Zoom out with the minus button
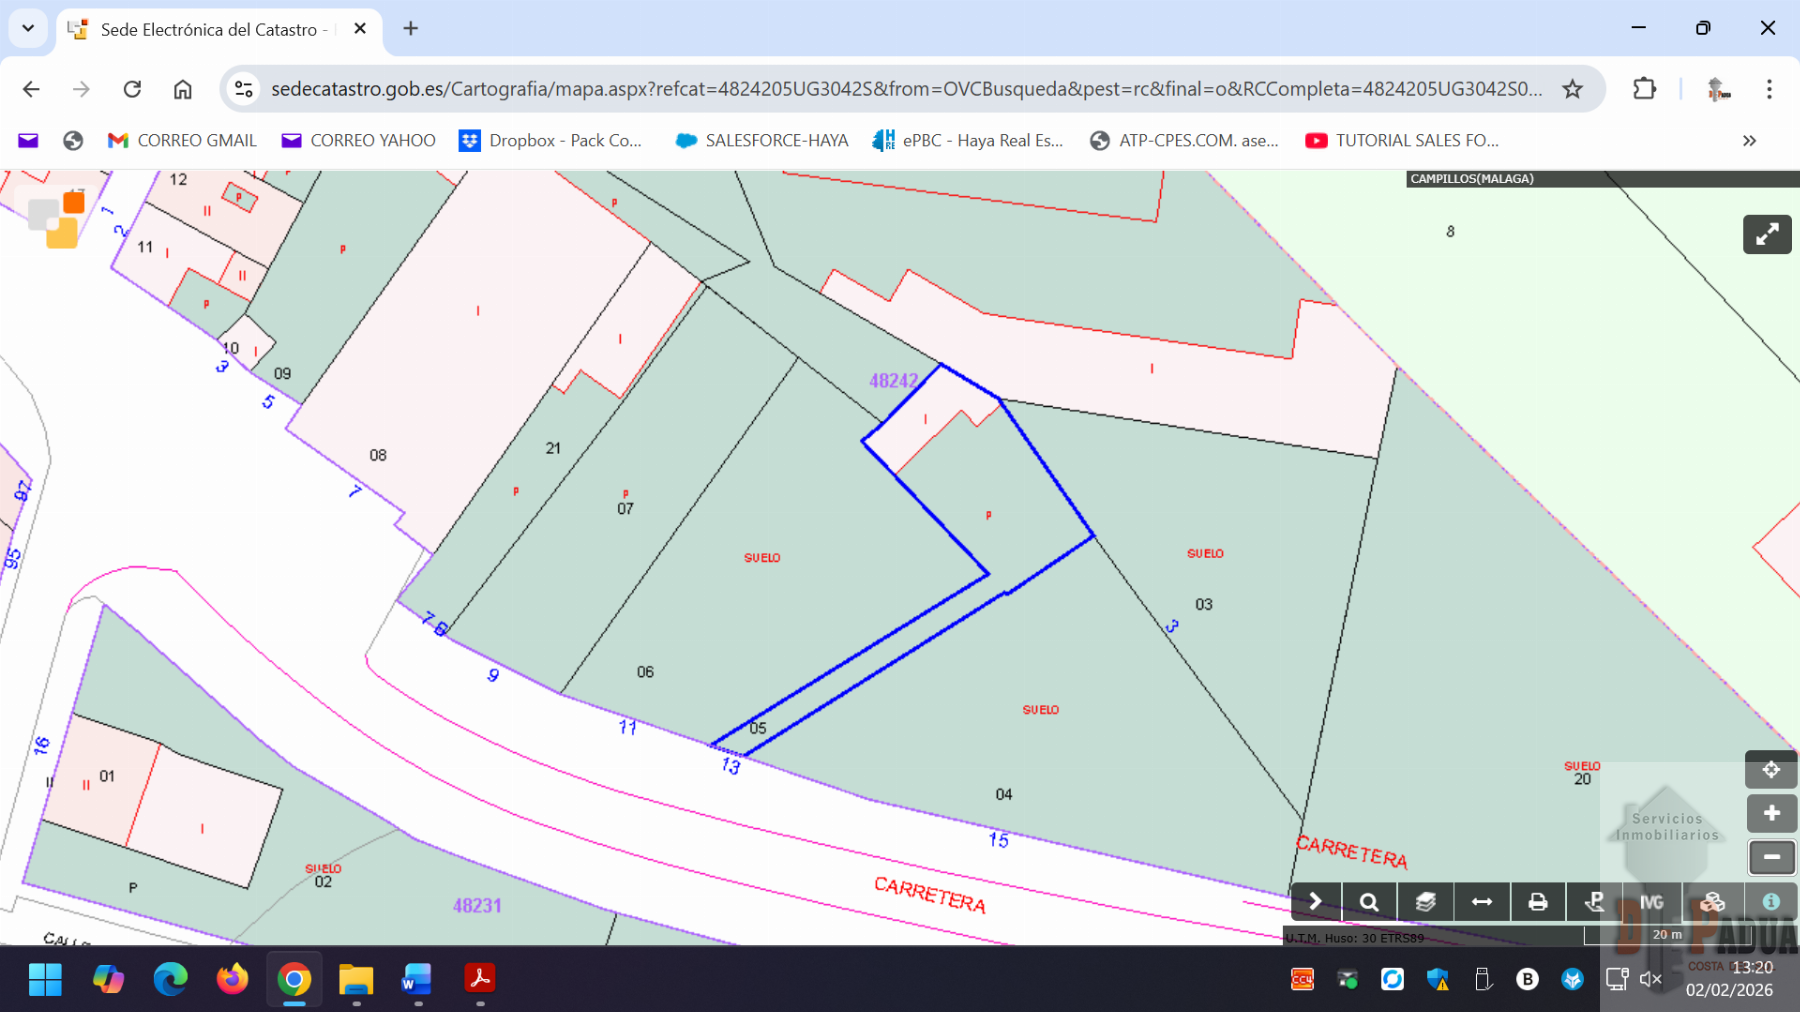 [x=1771, y=857]
